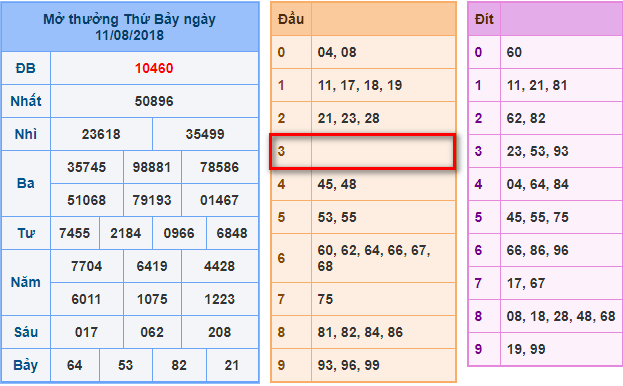Click the Sáu row label
The image size is (623, 386).
(26, 332)
